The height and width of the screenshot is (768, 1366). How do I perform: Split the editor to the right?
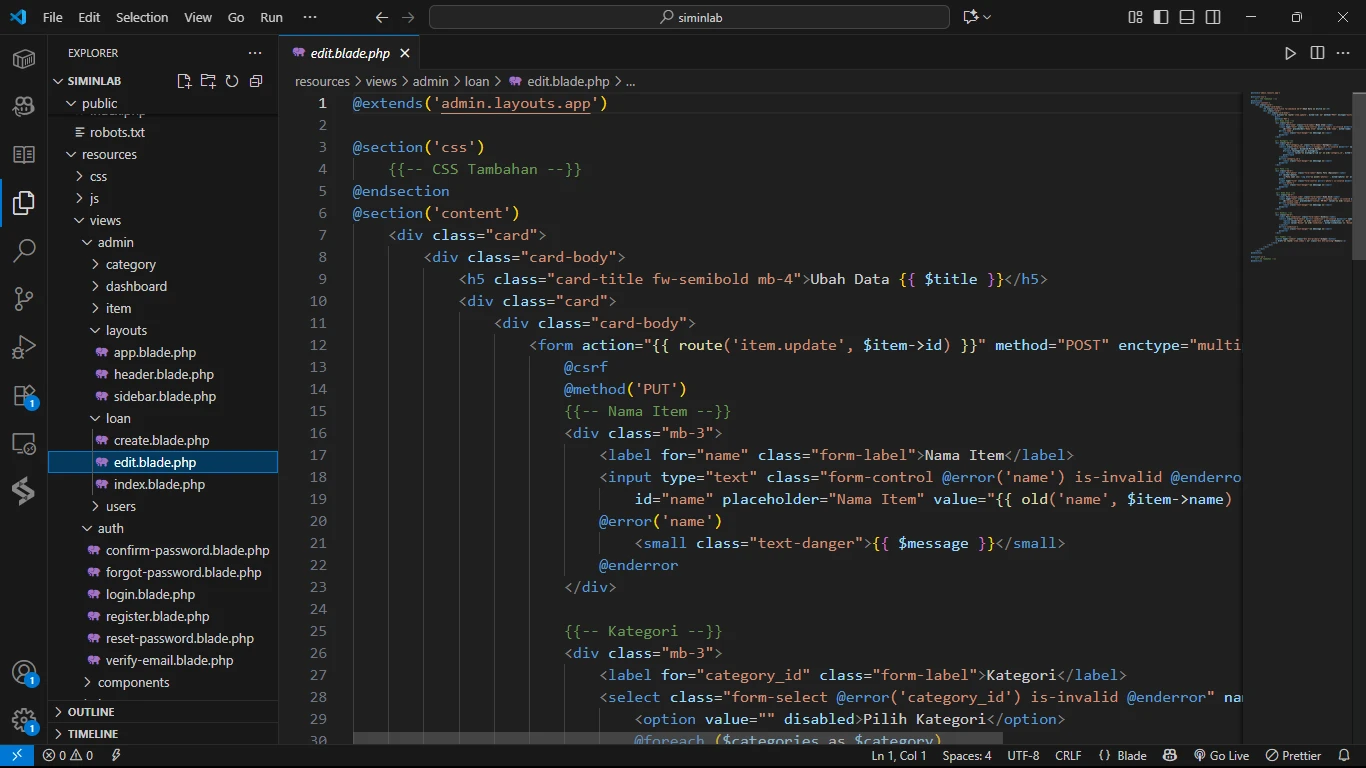point(1317,53)
